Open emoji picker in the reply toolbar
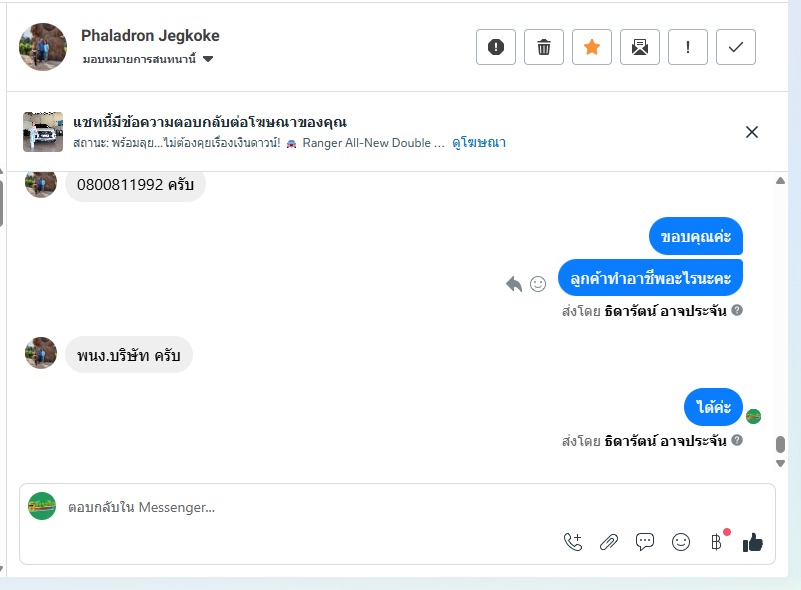Viewport: 801px width, 590px height. tap(680, 542)
